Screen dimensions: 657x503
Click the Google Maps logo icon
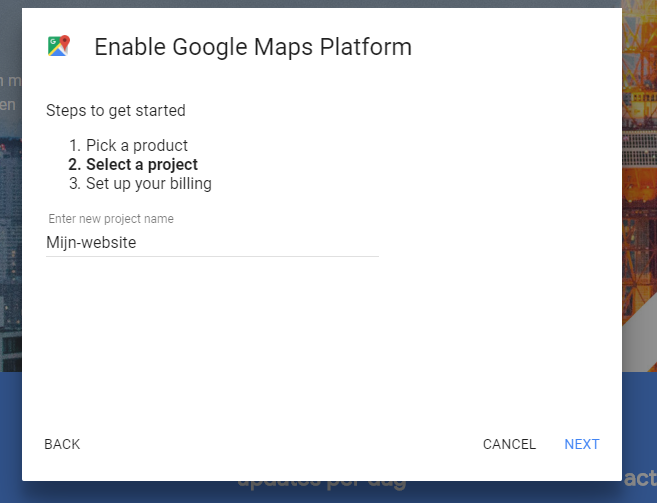click(x=59, y=46)
